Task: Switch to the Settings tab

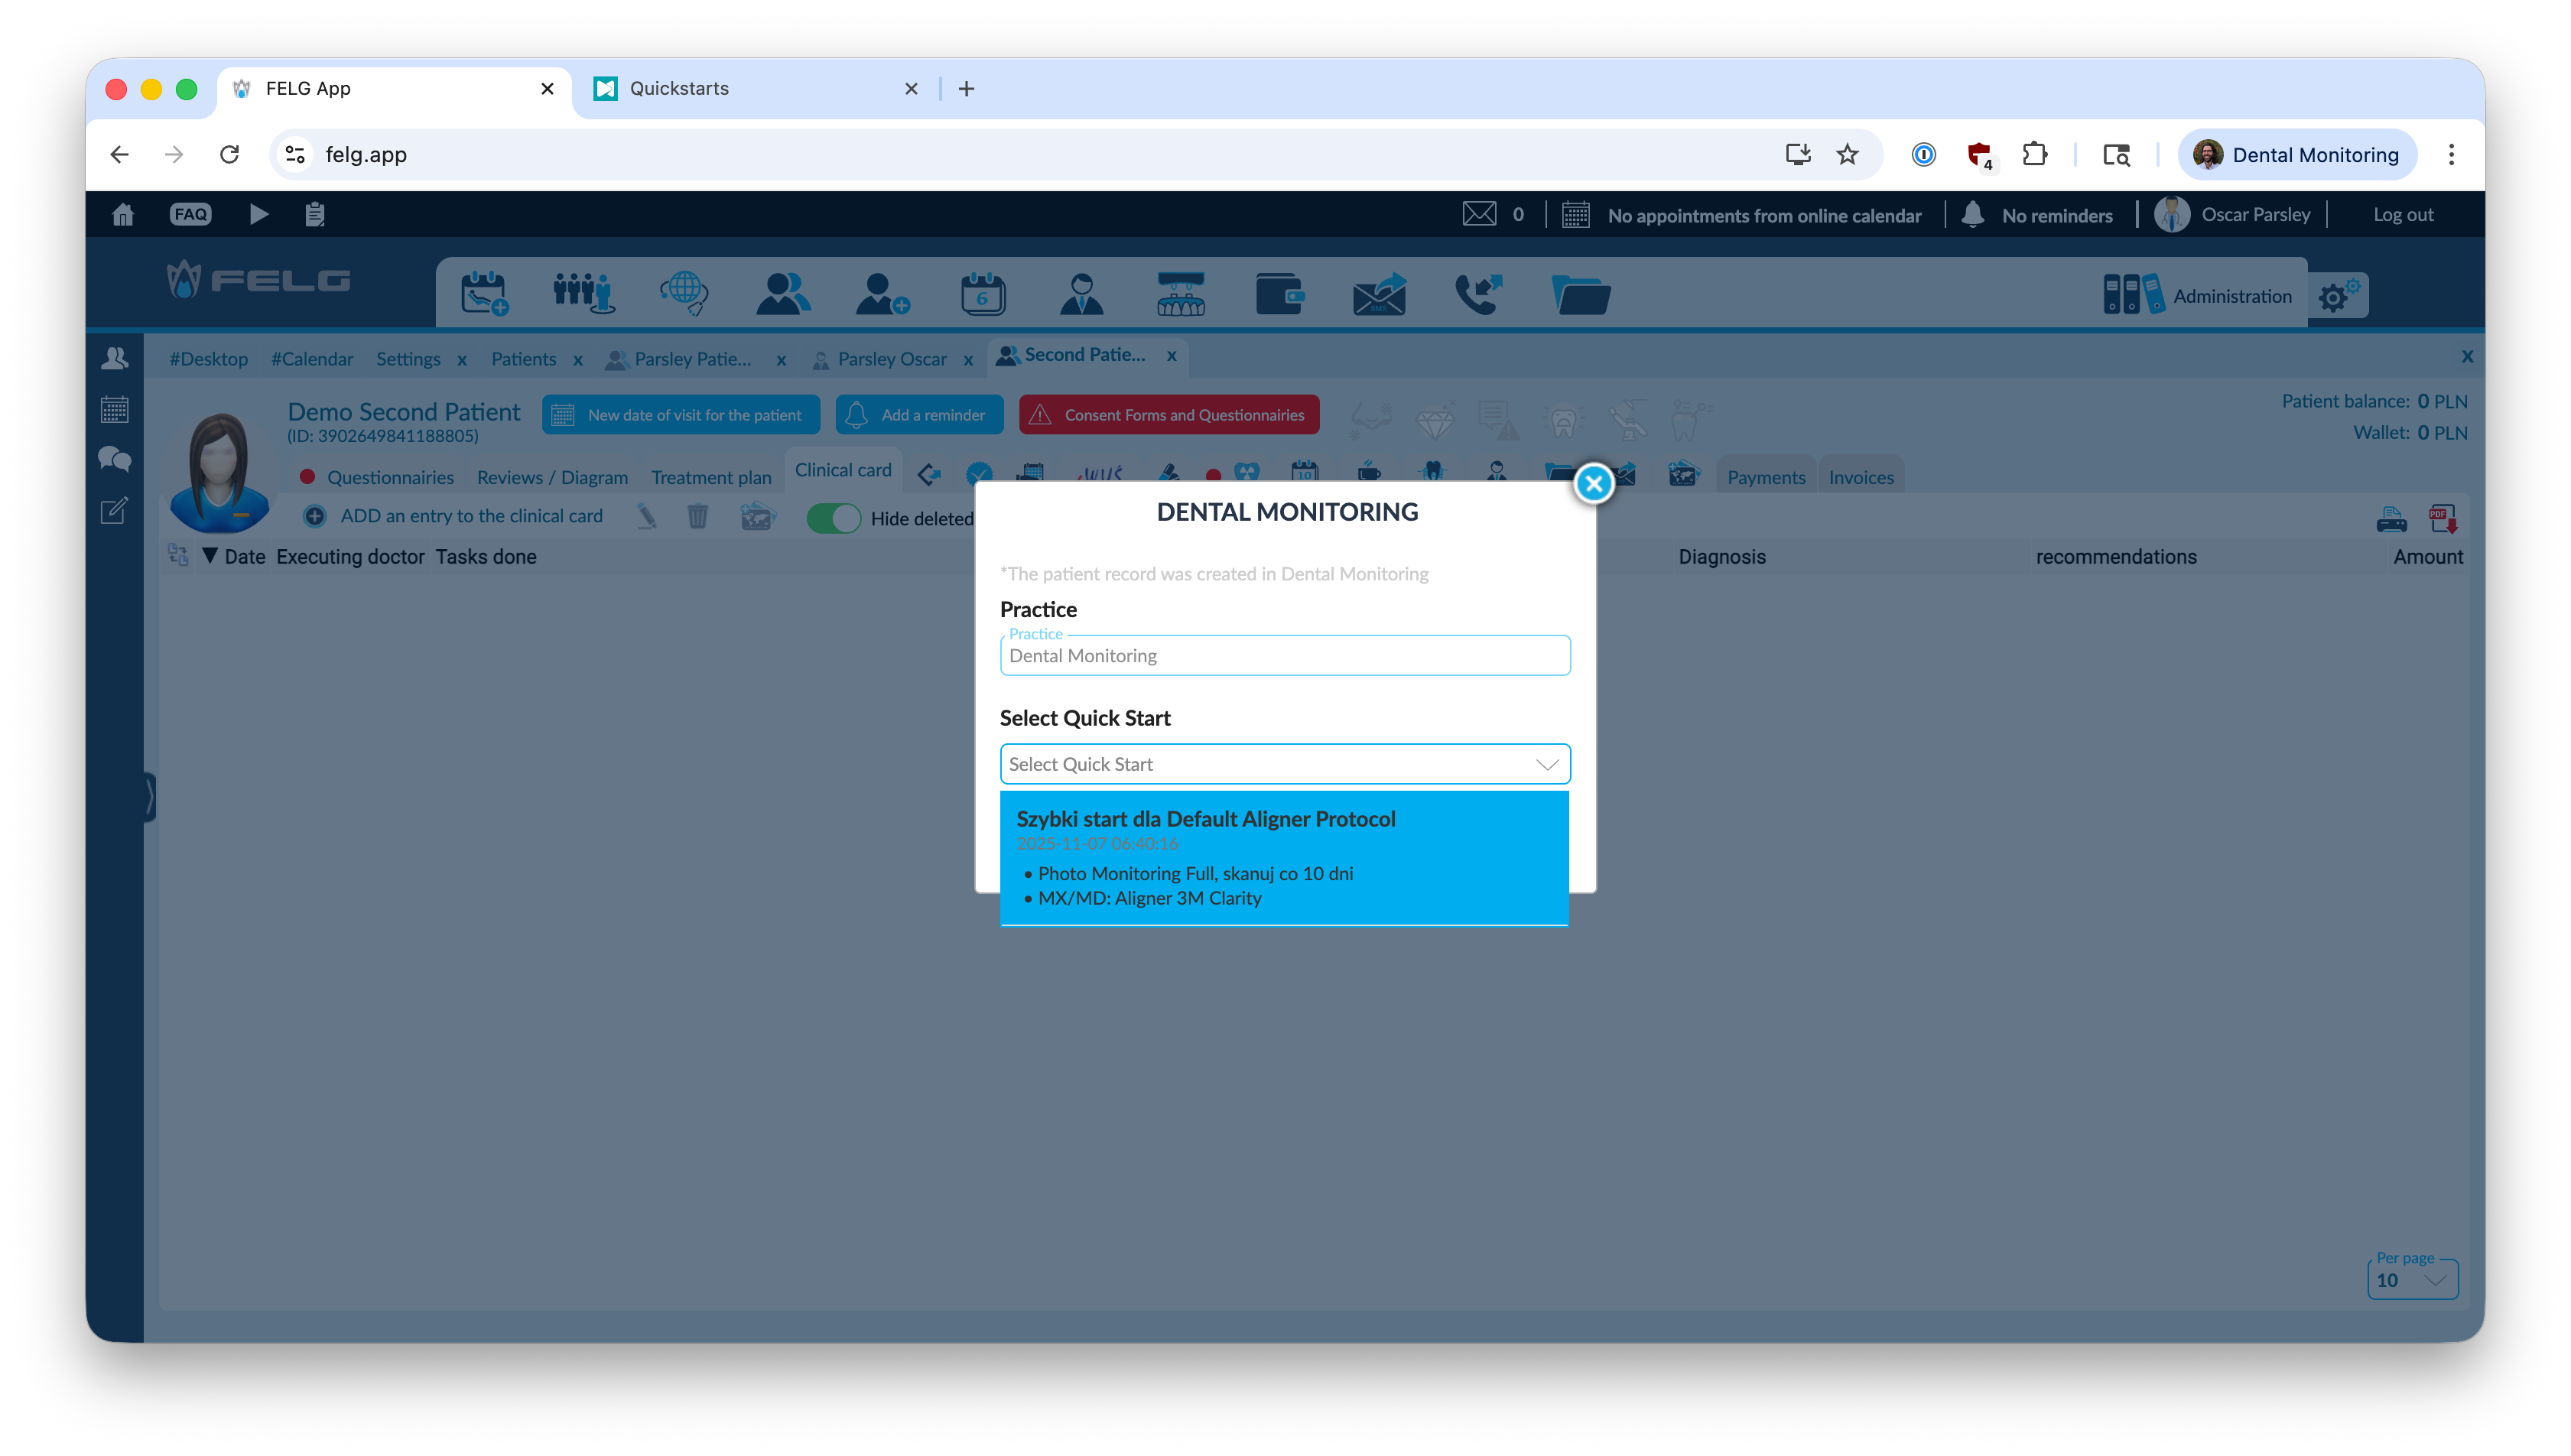Action: (x=408, y=359)
